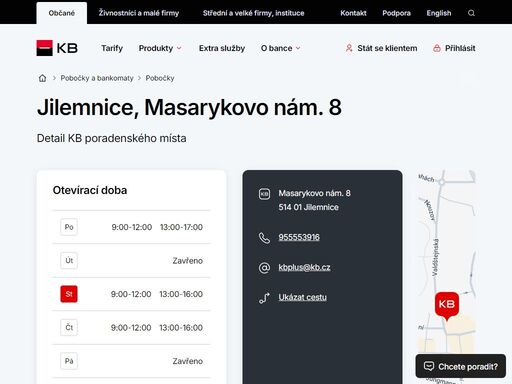Click Detail KB poradenského místa subtitle

pos(111,138)
